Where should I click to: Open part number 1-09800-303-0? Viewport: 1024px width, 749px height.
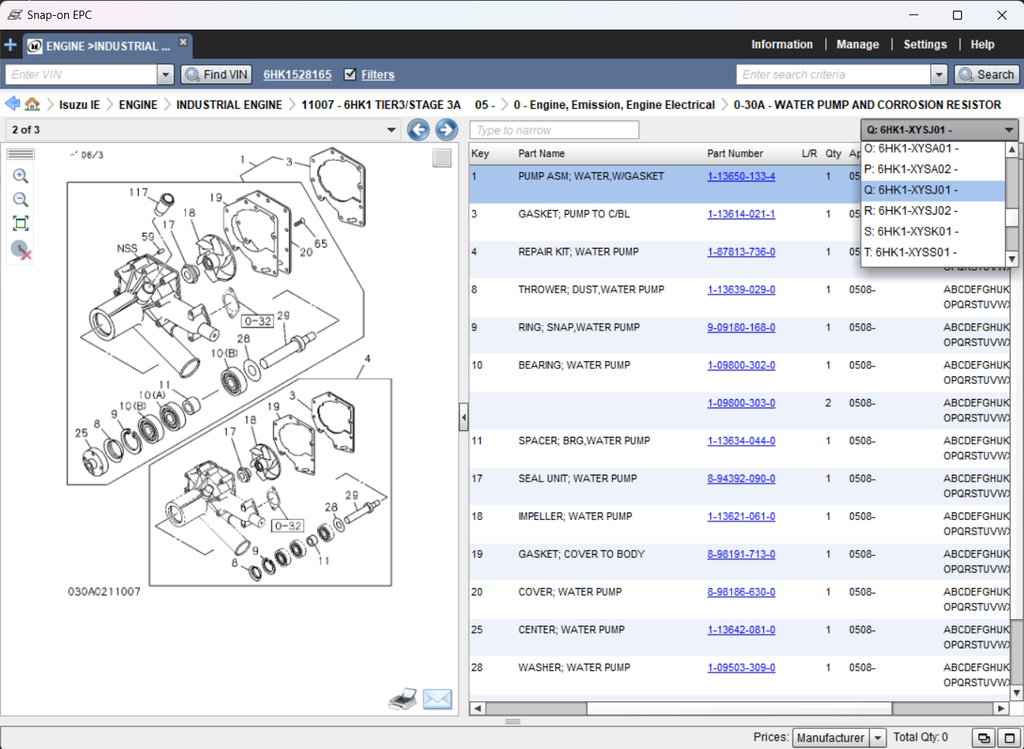[x=741, y=403]
